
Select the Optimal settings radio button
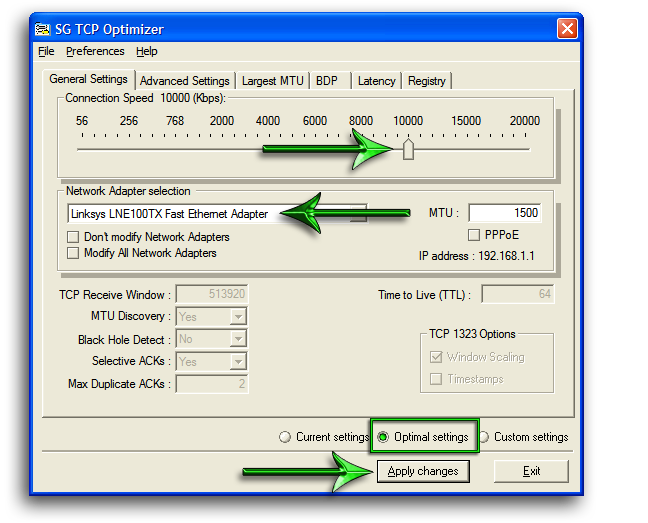coord(383,437)
